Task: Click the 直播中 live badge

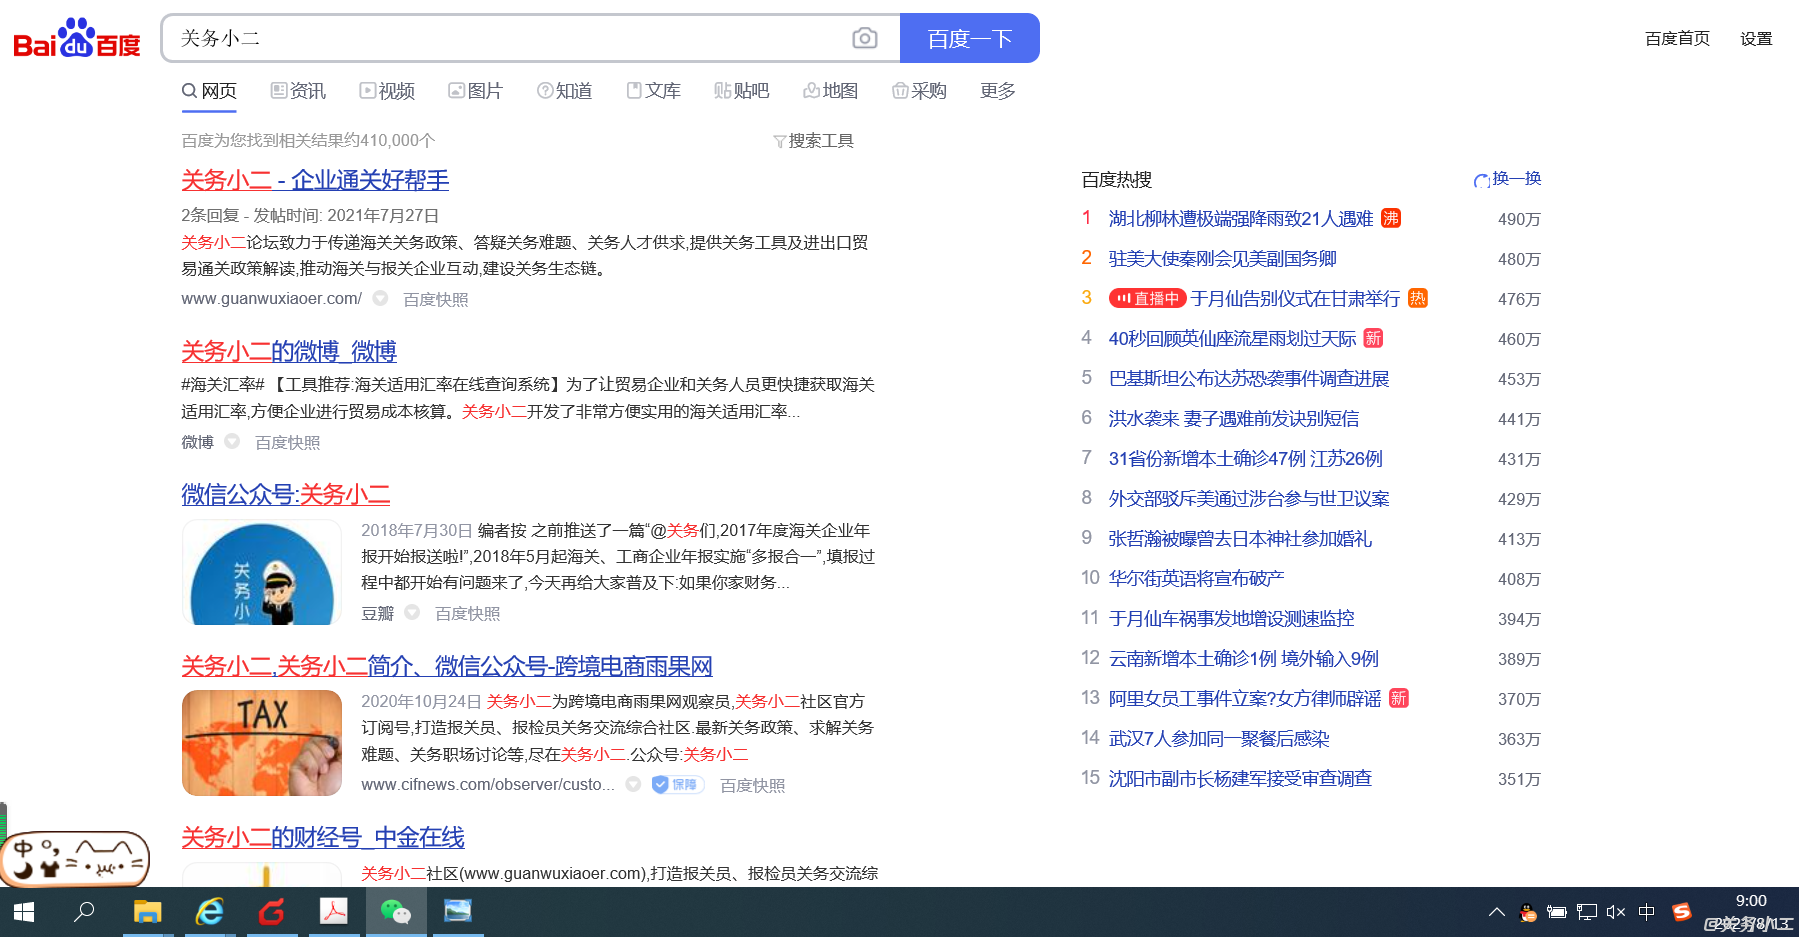Action: (x=1147, y=298)
